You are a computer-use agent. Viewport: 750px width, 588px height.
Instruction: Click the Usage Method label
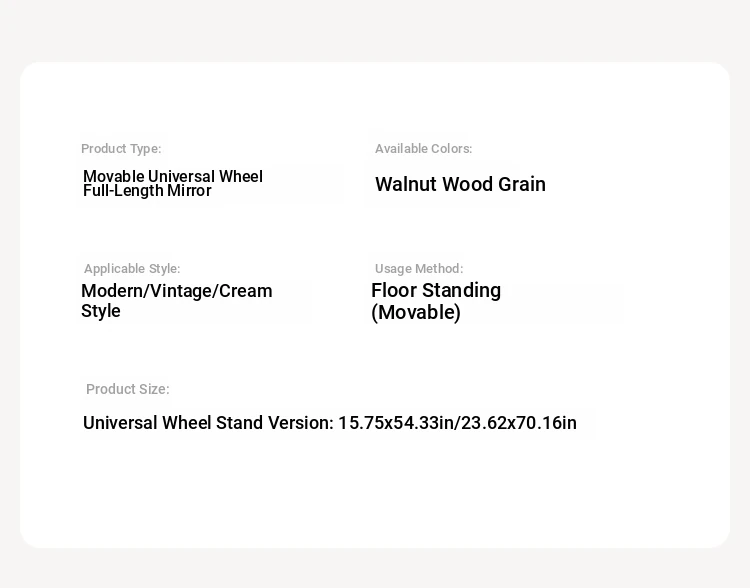[419, 269]
